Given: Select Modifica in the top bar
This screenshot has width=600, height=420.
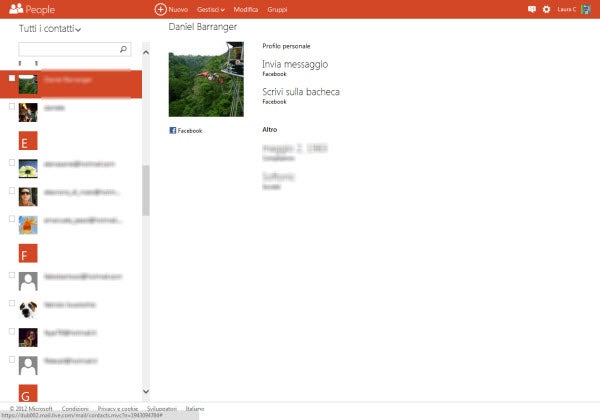Looking at the screenshot, I should click(246, 10).
